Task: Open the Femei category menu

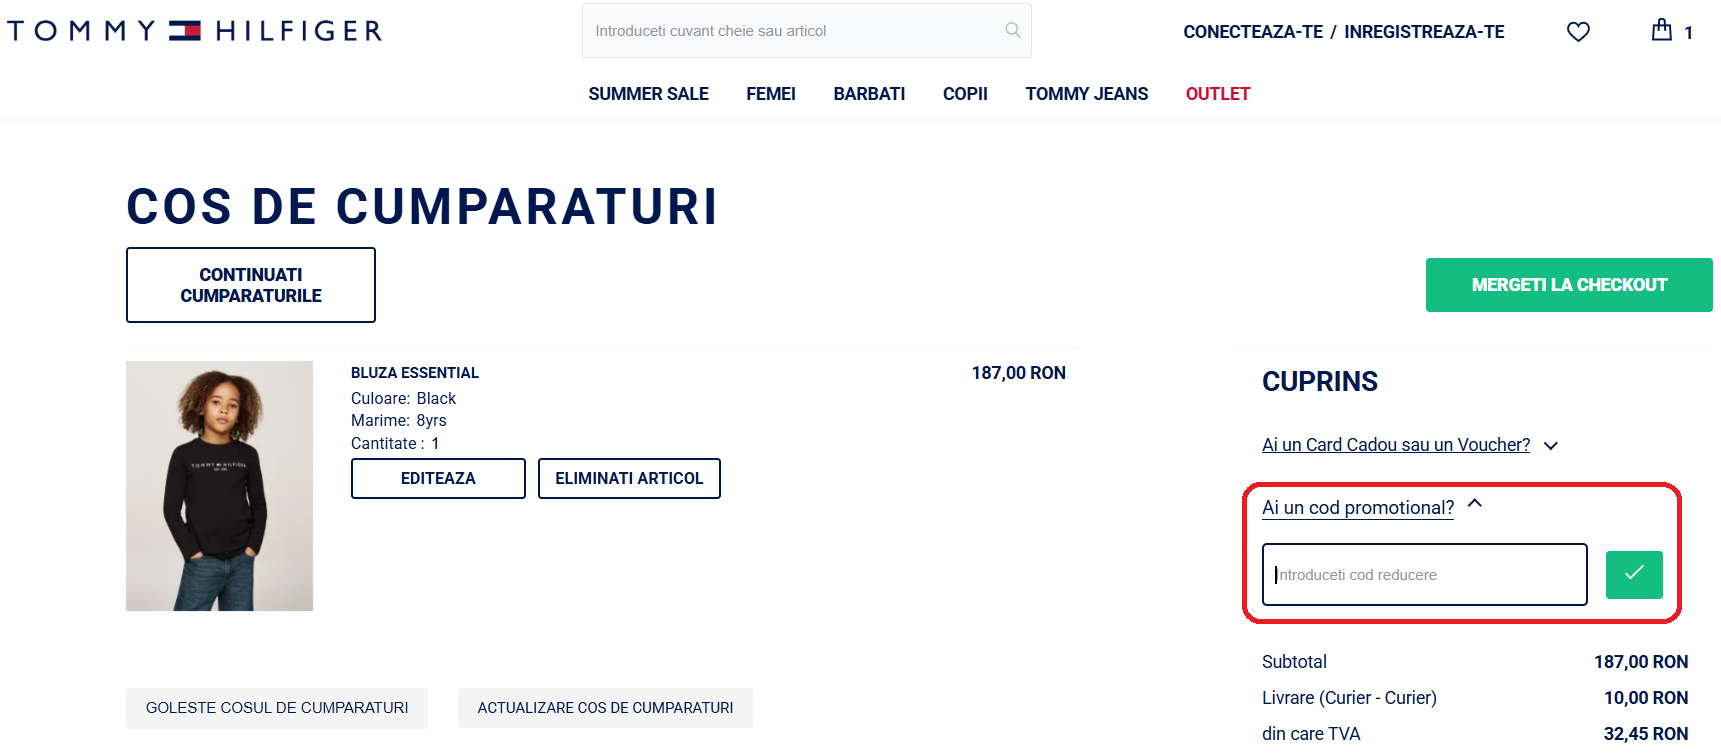Action: click(770, 94)
